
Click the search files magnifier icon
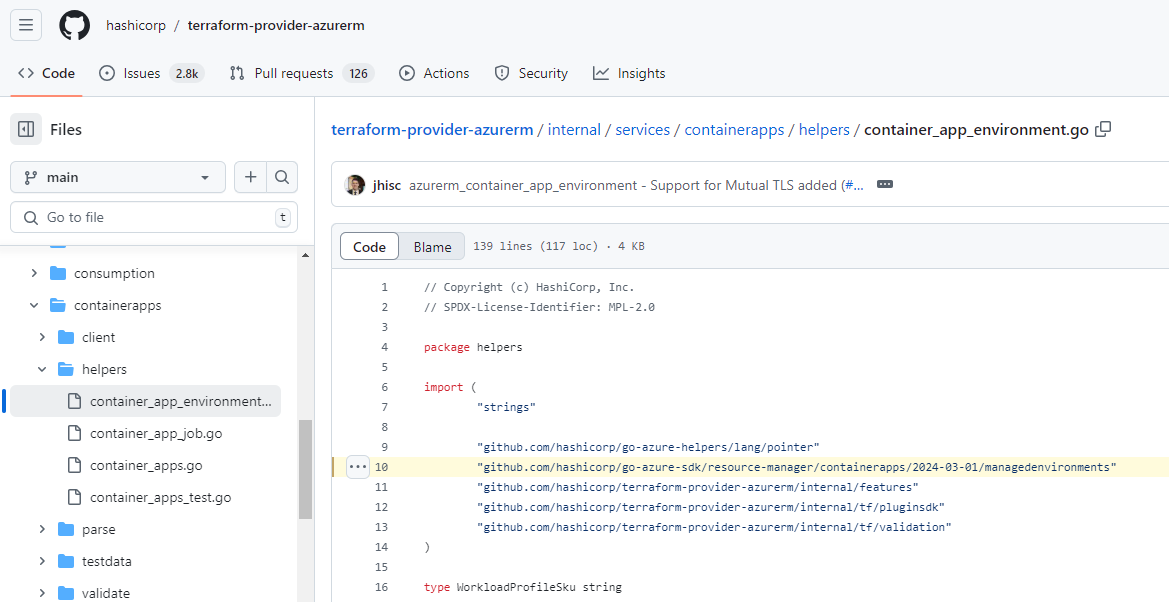(282, 177)
